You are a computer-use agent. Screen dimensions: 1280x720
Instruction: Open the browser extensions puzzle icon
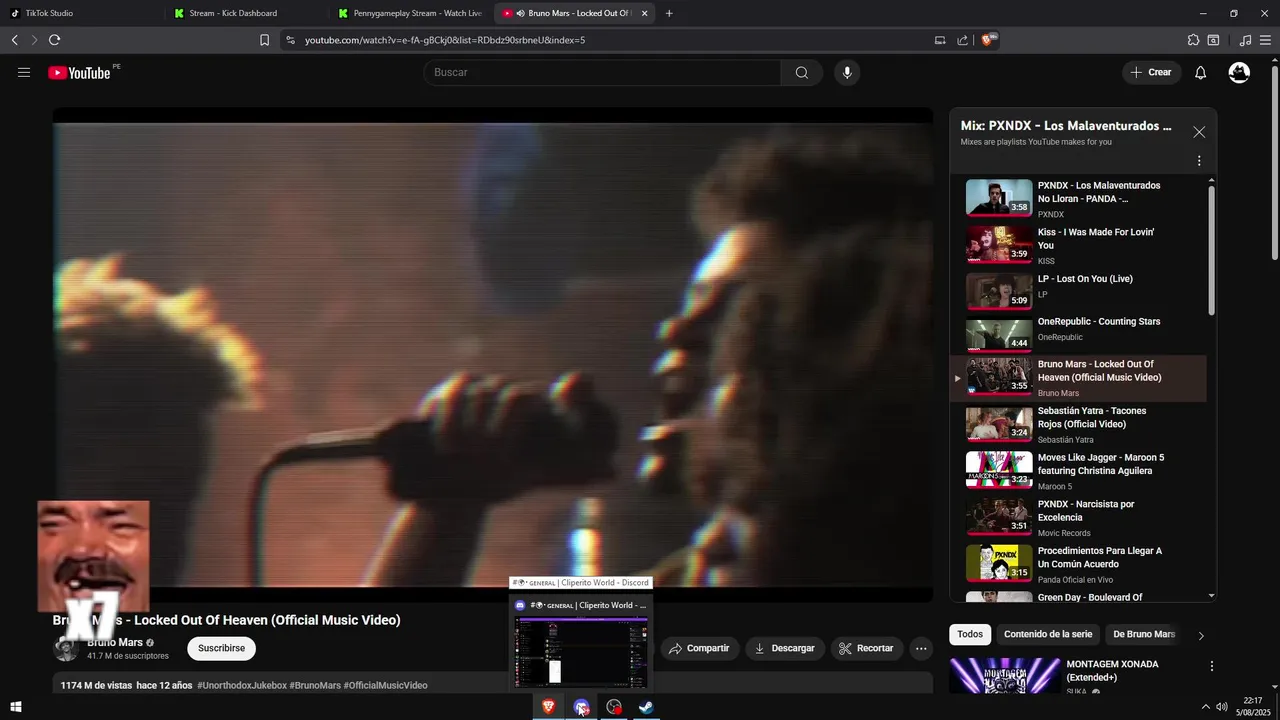1193,40
